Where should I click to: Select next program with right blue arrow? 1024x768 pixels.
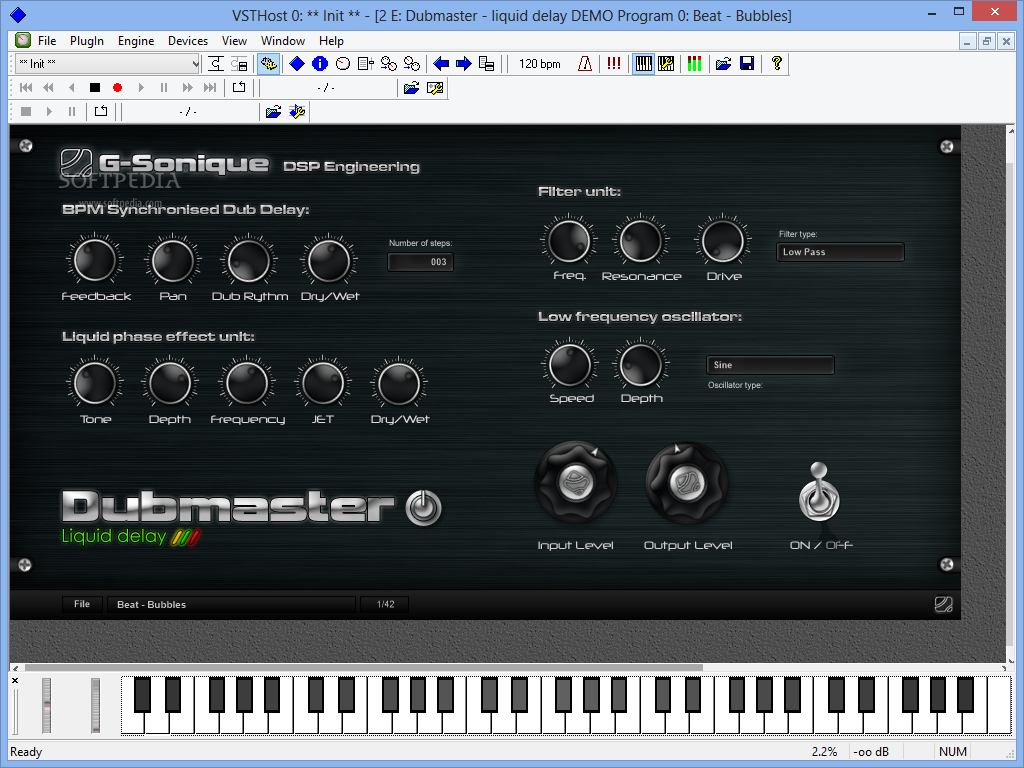click(x=464, y=63)
